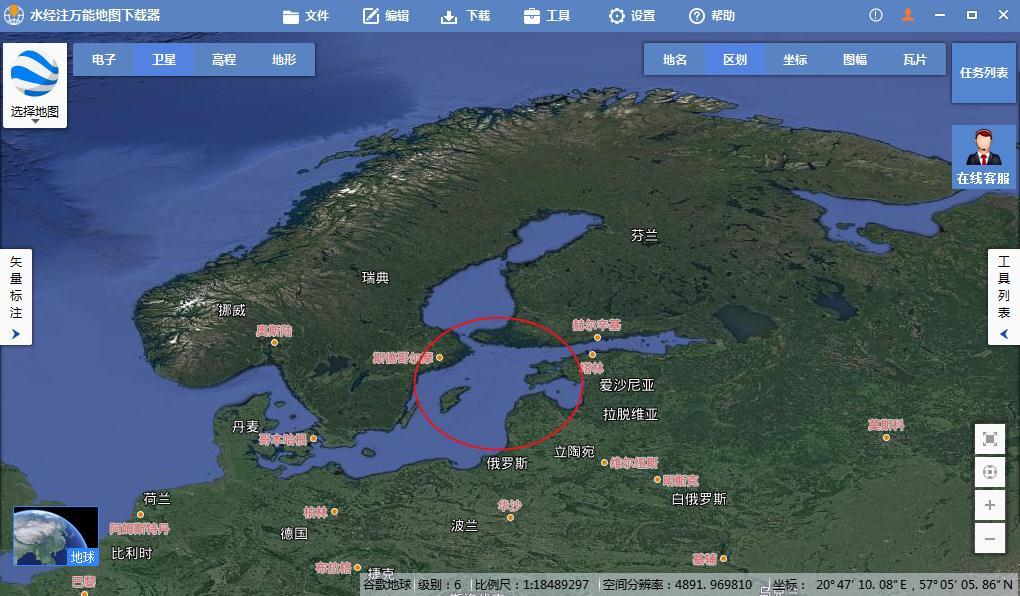Screen dimensions: 1020x596
Task: Switch to 卫星 satellite map layer
Action: [x=164, y=60]
